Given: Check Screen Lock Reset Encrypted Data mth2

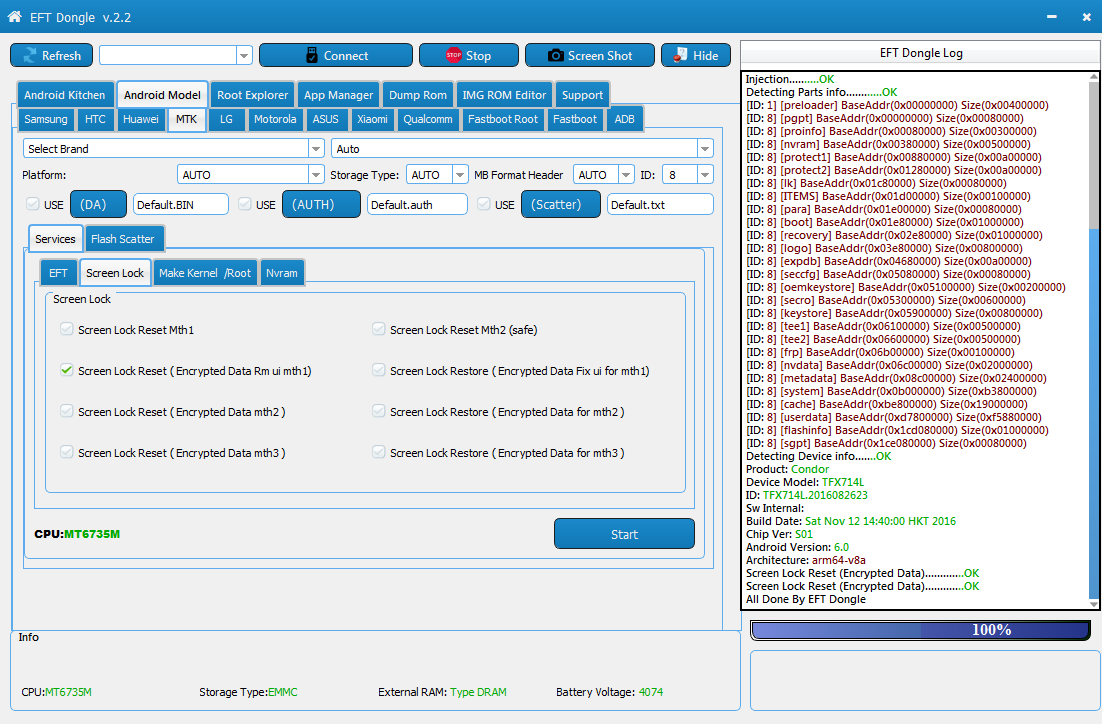Looking at the screenshot, I should pos(67,411).
